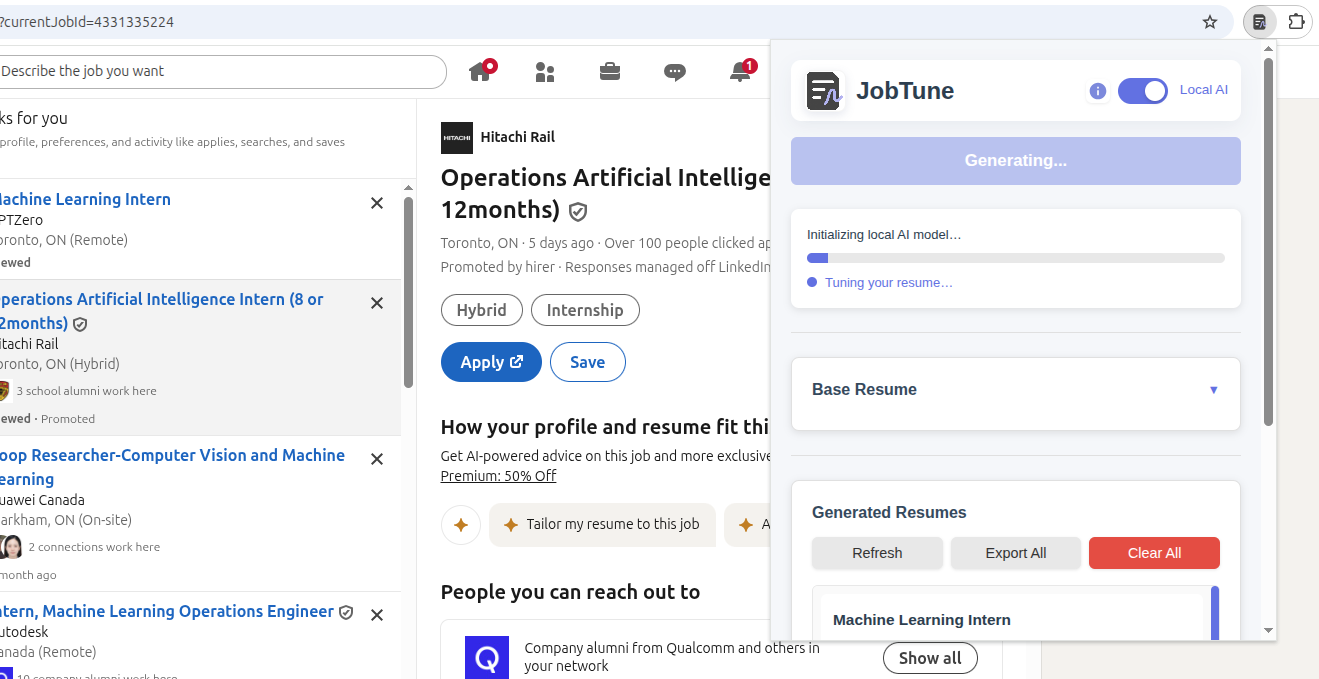
Task: Click the Qualcomm alumni logo
Action: point(487,657)
